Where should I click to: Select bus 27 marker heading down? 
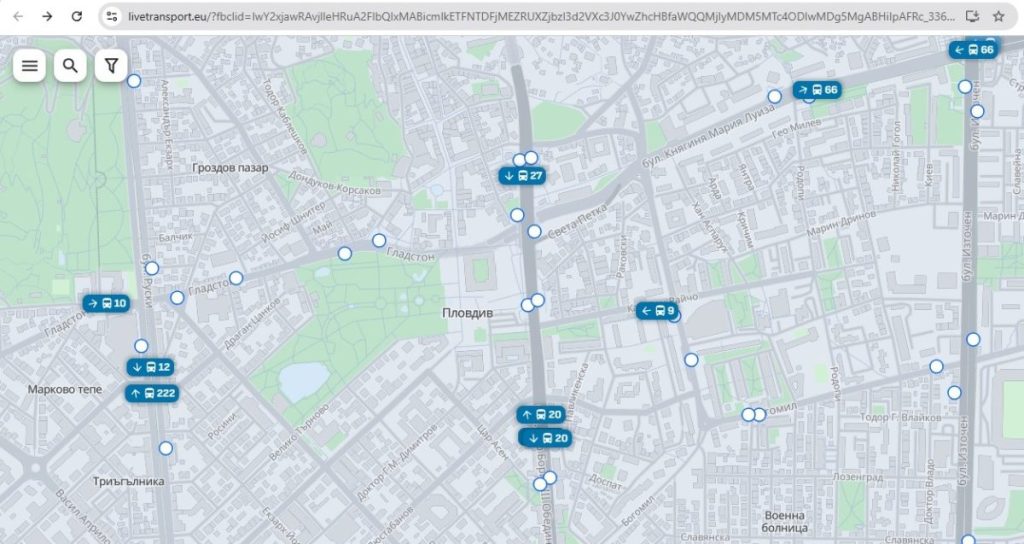524,176
